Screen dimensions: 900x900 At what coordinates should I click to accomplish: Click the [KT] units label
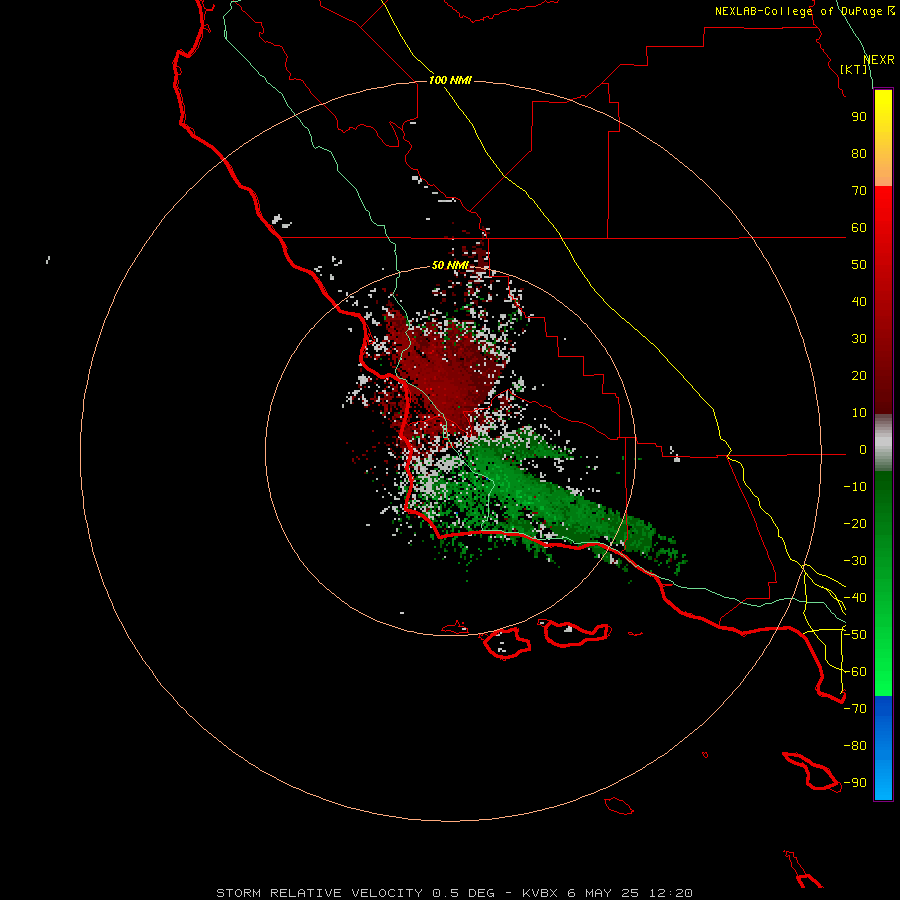click(x=854, y=69)
